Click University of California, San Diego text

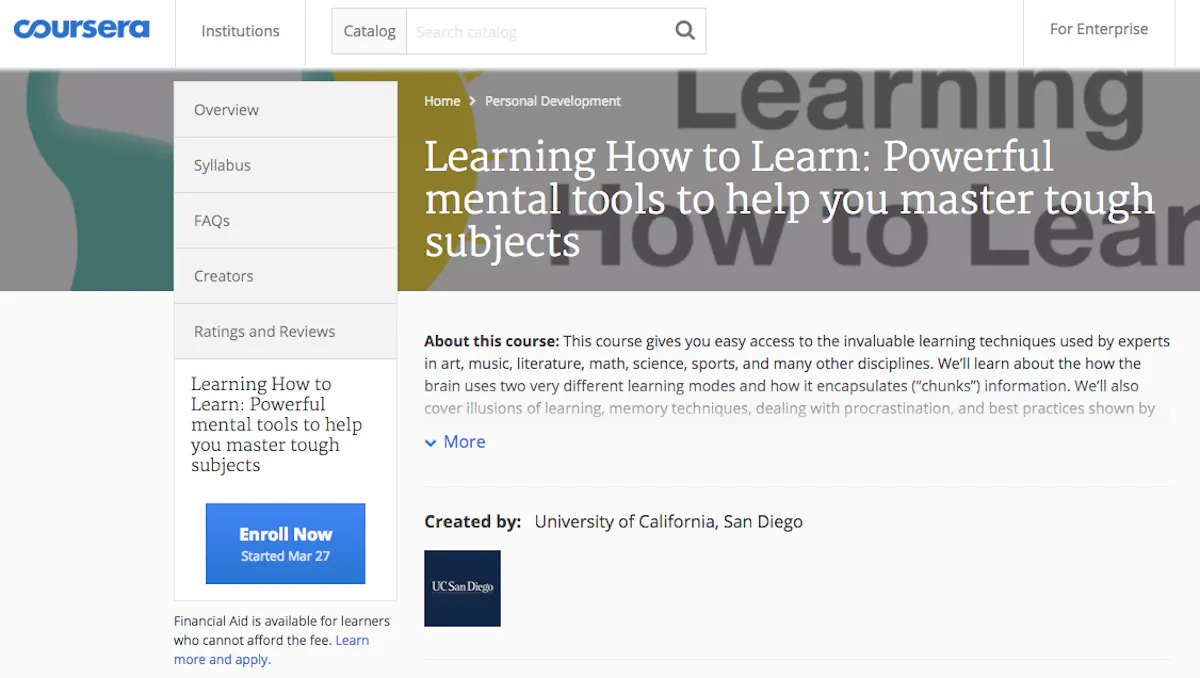[x=668, y=521]
